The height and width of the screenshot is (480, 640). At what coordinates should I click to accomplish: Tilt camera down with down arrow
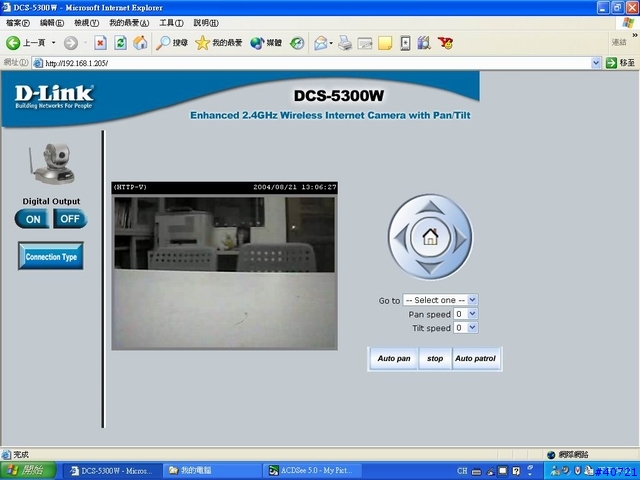(430, 267)
